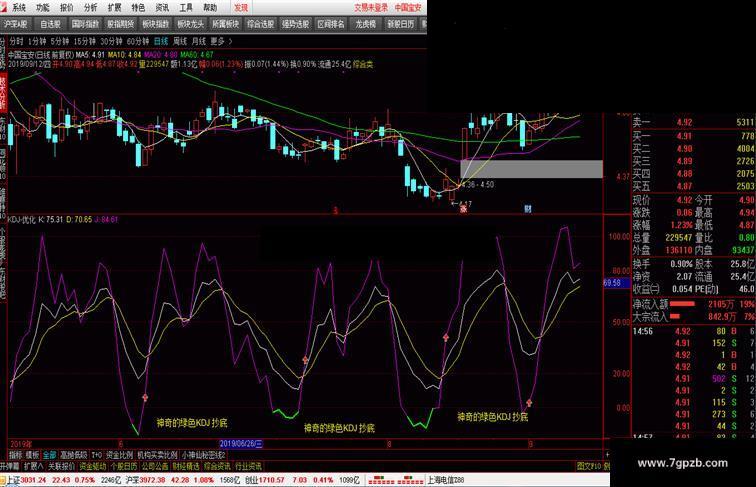The image size is (756, 487).
Task: Select the 周线 chart period
Action: click(180, 41)
